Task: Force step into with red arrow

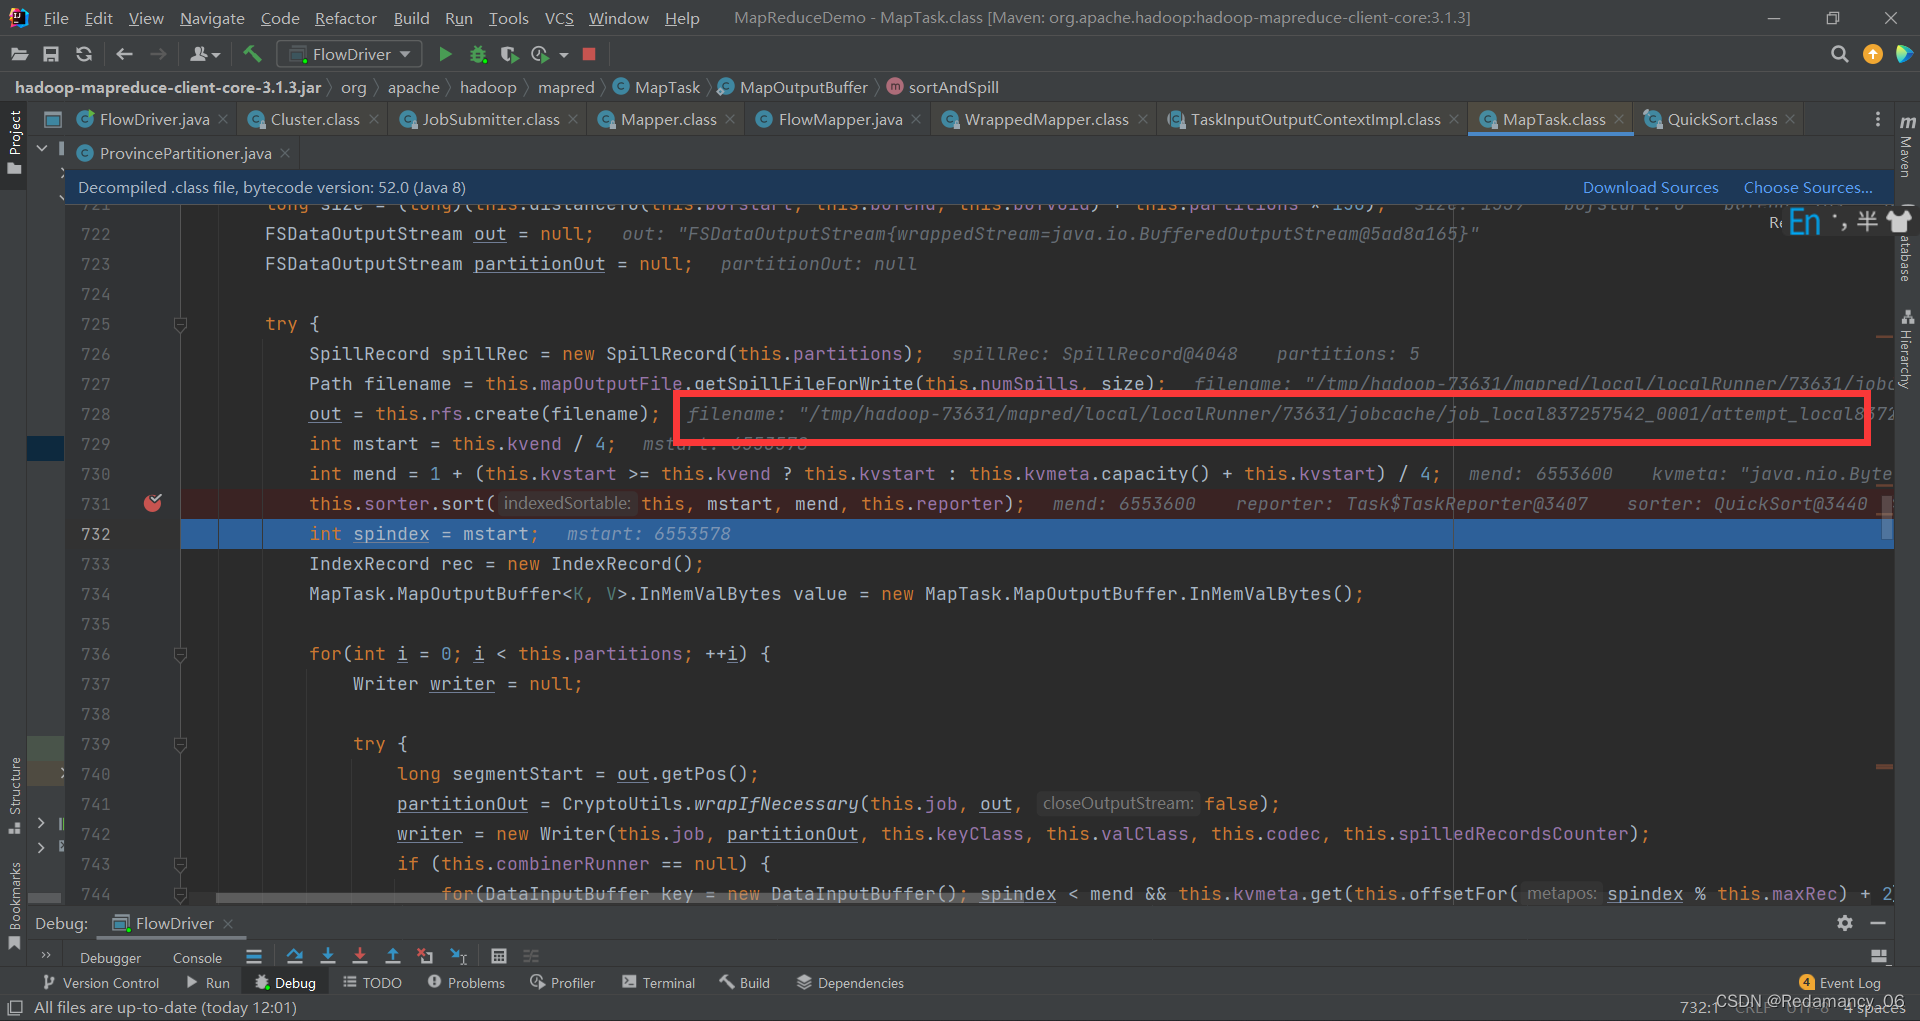Action: [360, 956]
